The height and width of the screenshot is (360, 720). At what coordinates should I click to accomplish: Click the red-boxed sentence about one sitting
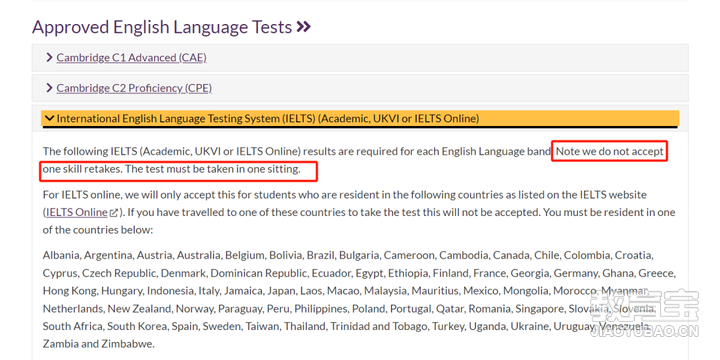pos(171,169)
